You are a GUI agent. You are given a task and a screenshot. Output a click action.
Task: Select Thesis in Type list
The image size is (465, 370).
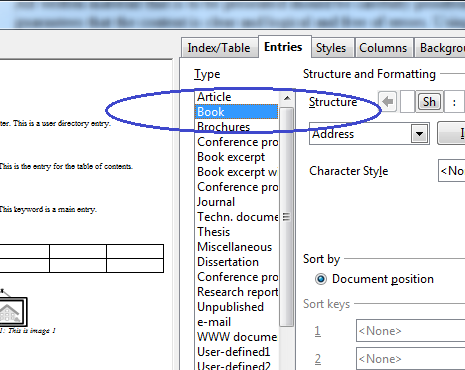[236, 232]
